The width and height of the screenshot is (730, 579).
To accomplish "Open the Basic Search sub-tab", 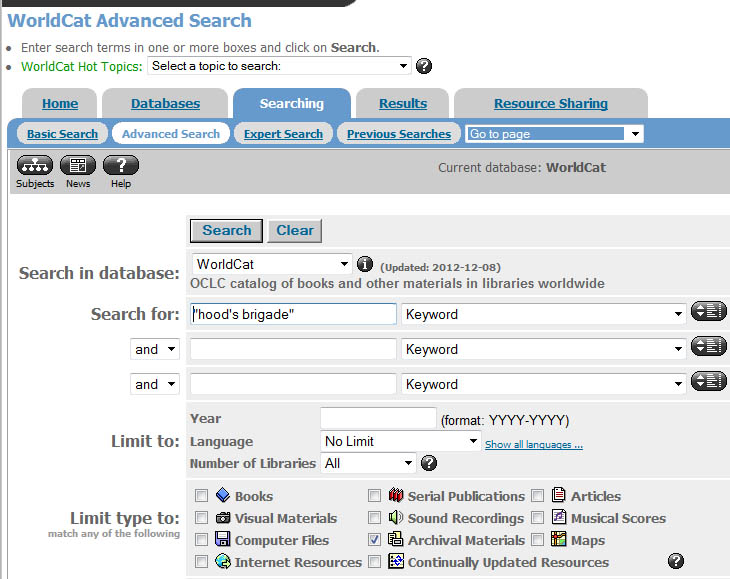I will coord(62,134).
